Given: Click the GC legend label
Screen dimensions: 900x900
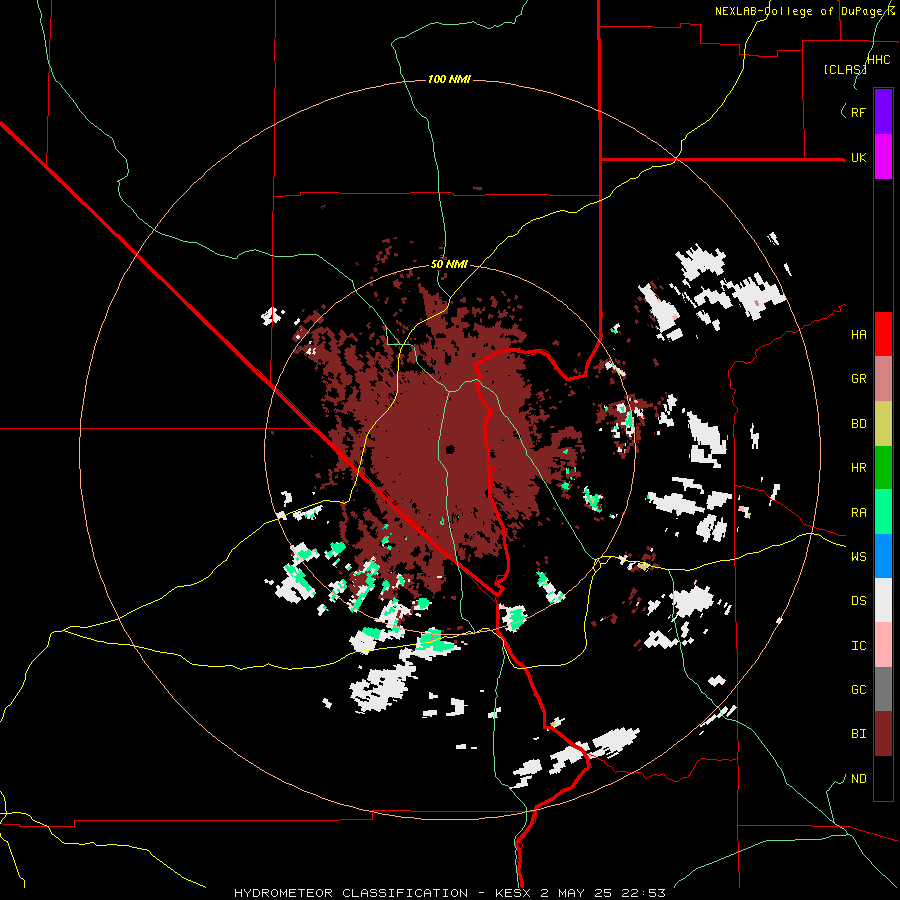Looking at the screenshot, I should pos(859,690).
